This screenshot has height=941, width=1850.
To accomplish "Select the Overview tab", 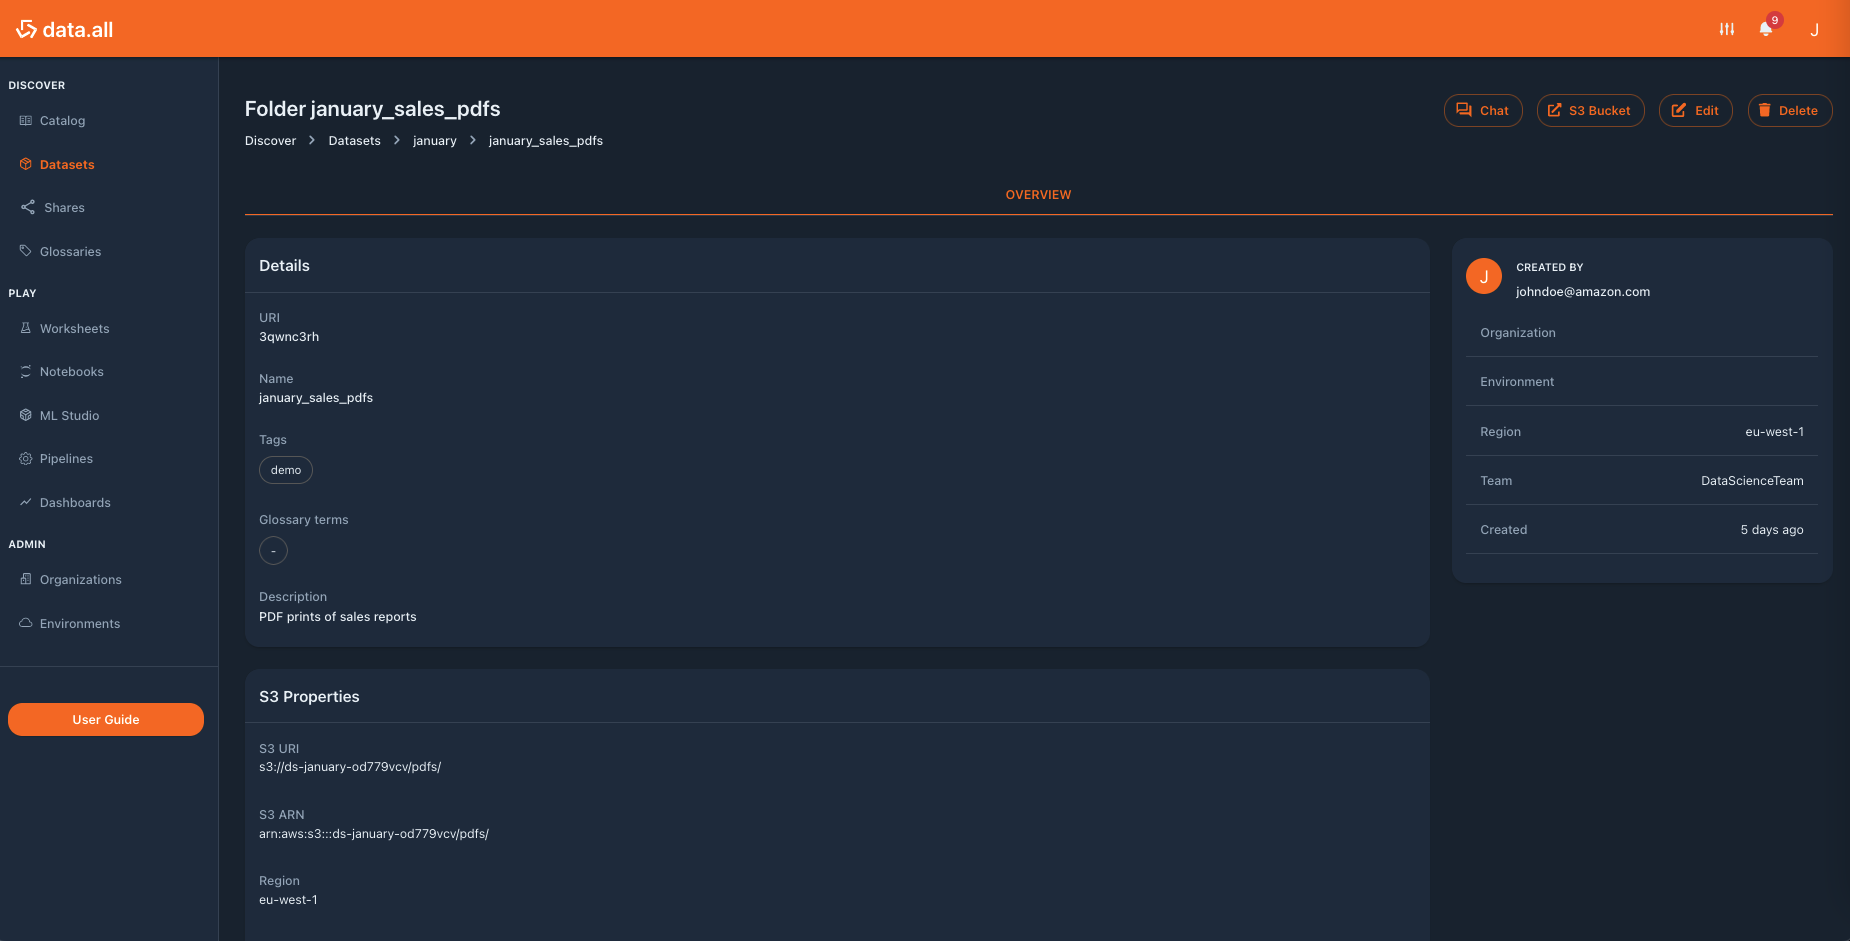I will pyautogui.click(x=1038, y=195).
